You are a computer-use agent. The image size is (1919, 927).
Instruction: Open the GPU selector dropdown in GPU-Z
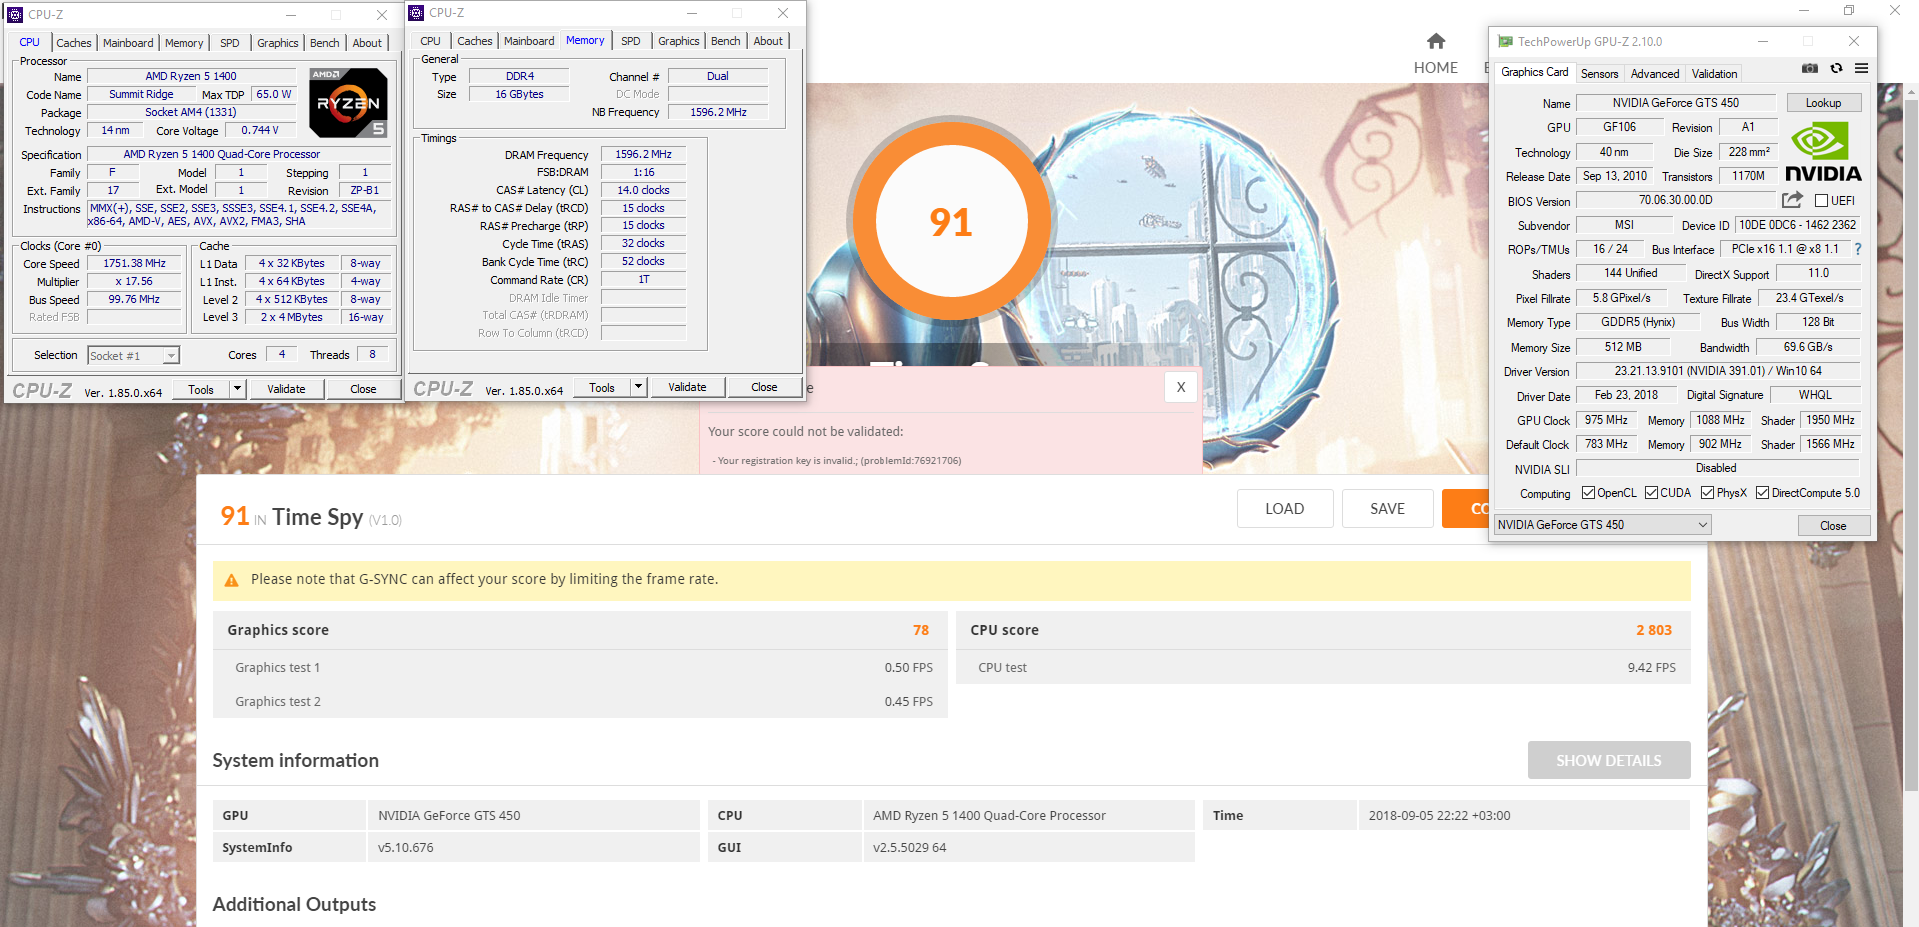[x=1603, y=525]
